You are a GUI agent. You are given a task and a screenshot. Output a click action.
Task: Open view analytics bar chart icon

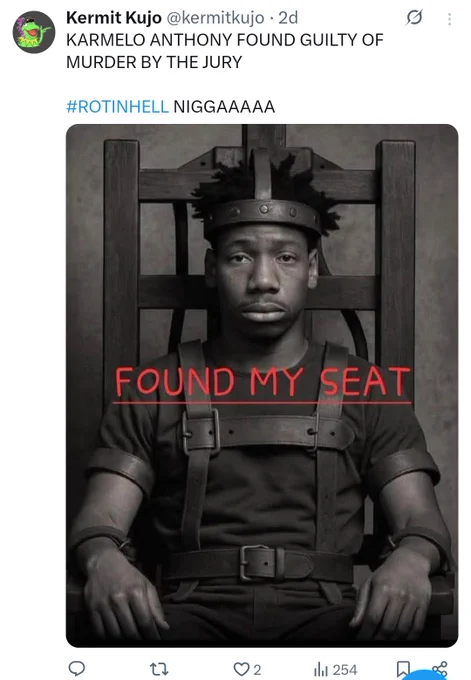point(321,670)
